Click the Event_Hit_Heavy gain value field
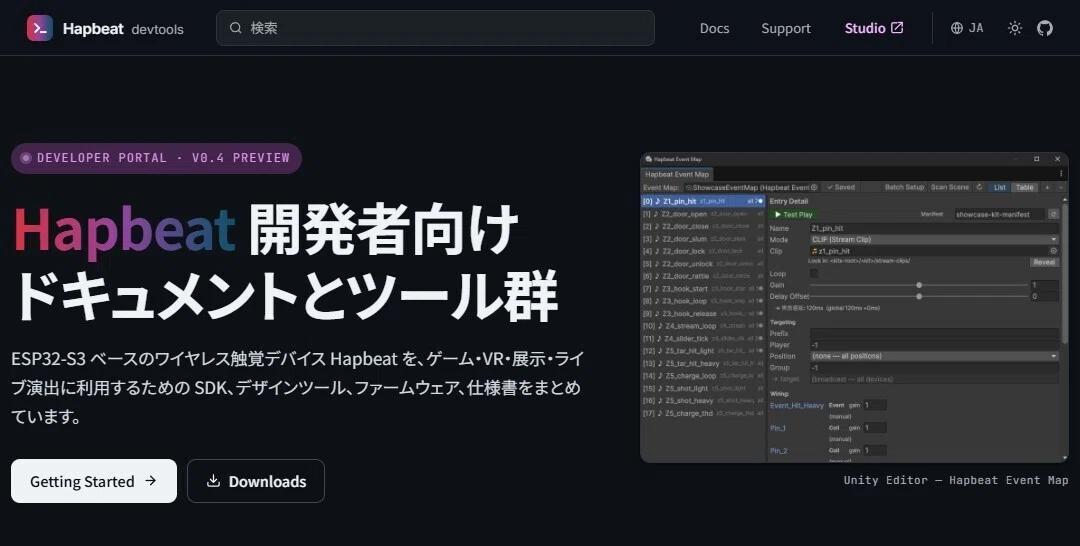This screenshot has height=546, width=1080. [x=875, y=405]
